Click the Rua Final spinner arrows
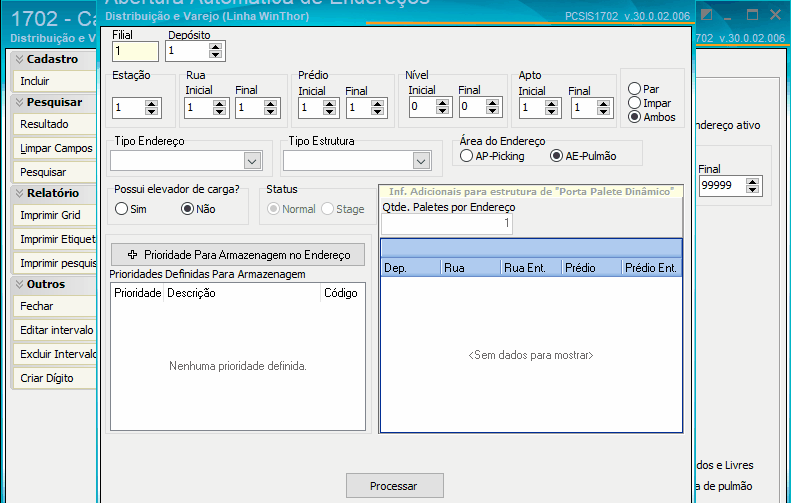Viewport: 791px width, 503px height. click(270, 107)
